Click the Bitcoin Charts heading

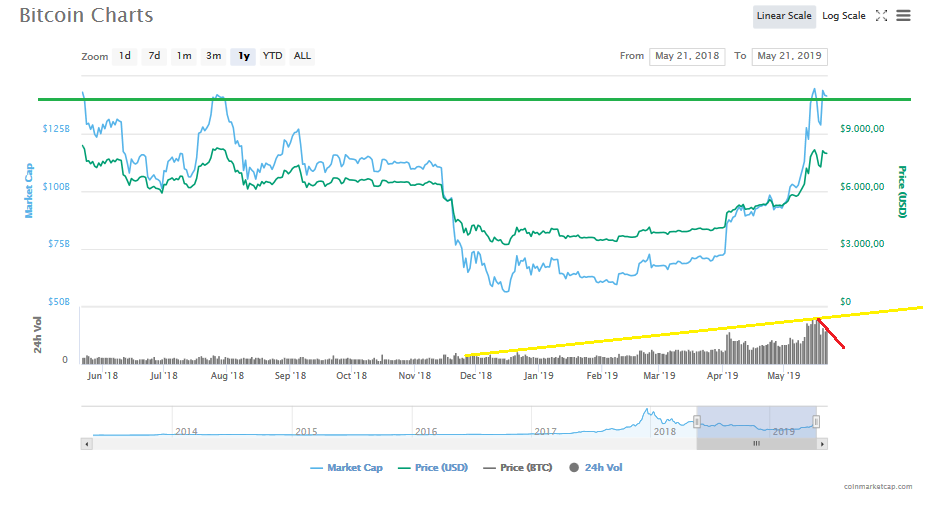point(86,15)
